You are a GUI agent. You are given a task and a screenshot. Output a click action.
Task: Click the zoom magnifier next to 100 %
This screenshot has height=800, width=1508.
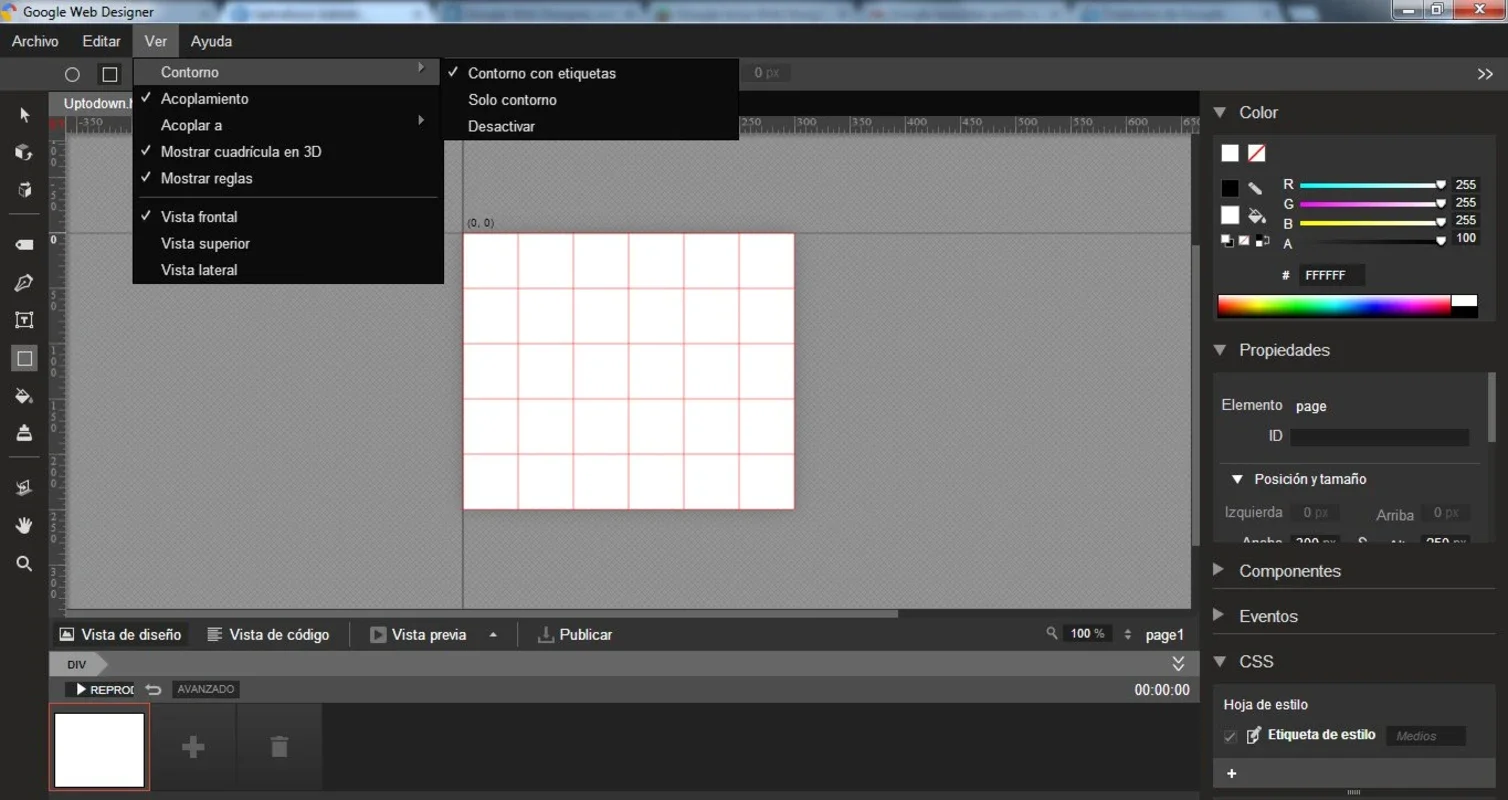[1052, 633]
